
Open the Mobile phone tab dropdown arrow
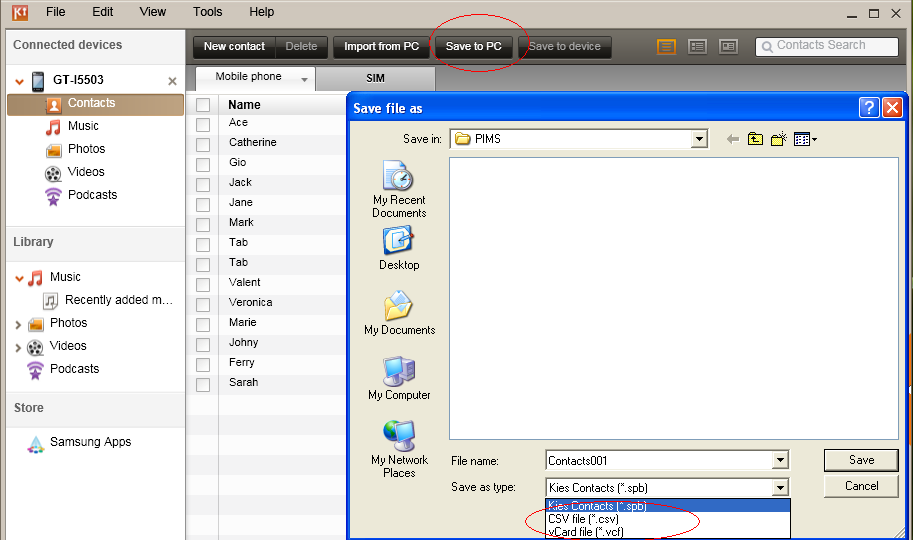[x=304, y=80]
